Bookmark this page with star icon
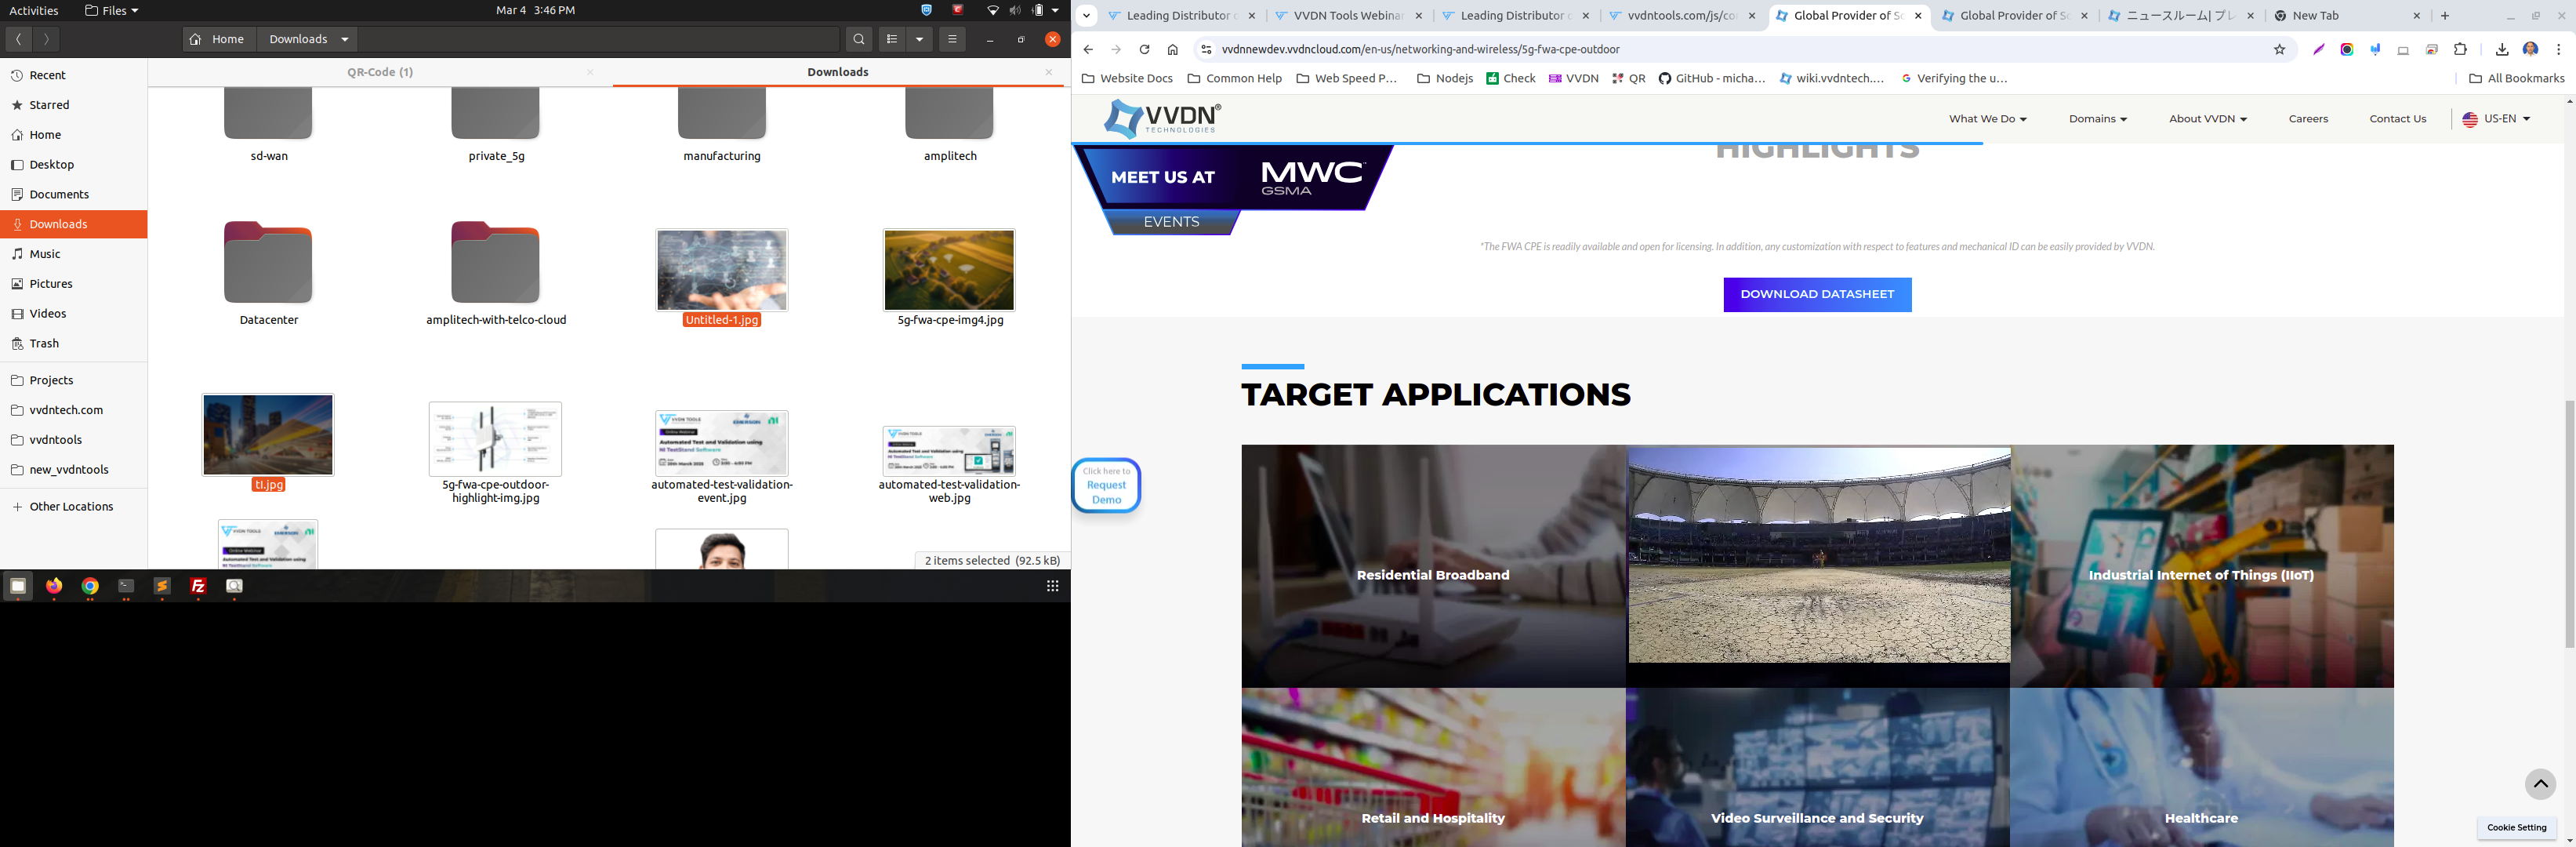 (x=2279, y=49)
